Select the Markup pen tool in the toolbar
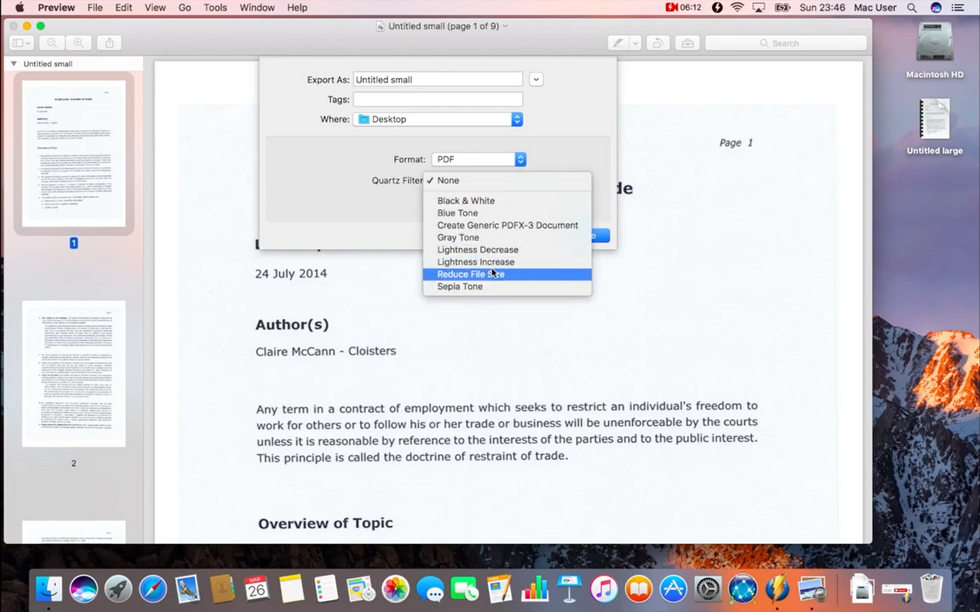The width and height of the screenshot is (980, 612). click(617, 43)
